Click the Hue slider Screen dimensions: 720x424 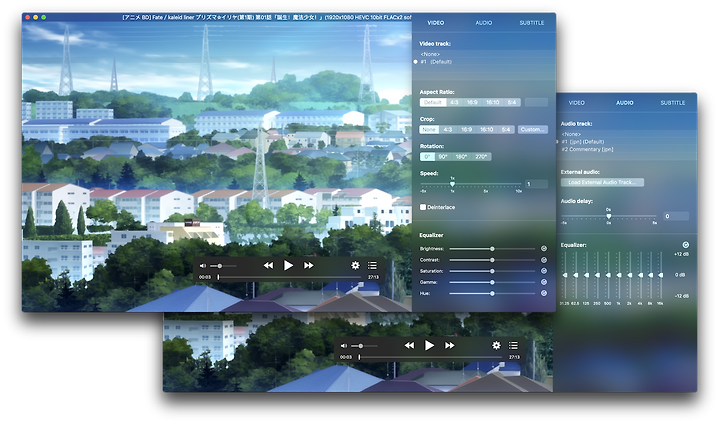(492, 293)
